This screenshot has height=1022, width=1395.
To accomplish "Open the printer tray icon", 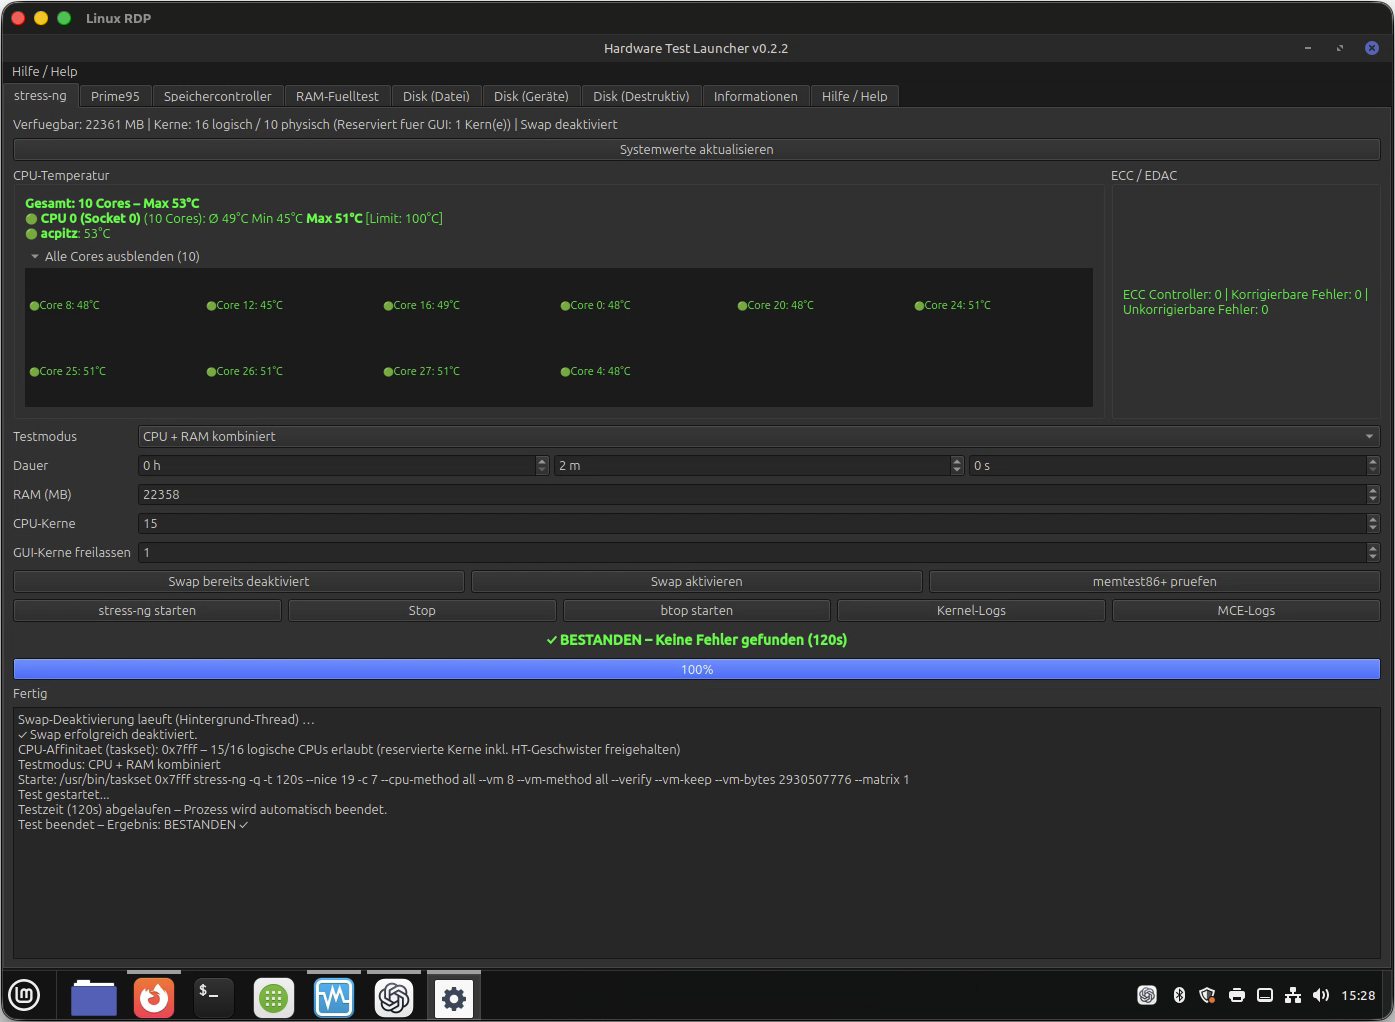I will point(1237,995).
